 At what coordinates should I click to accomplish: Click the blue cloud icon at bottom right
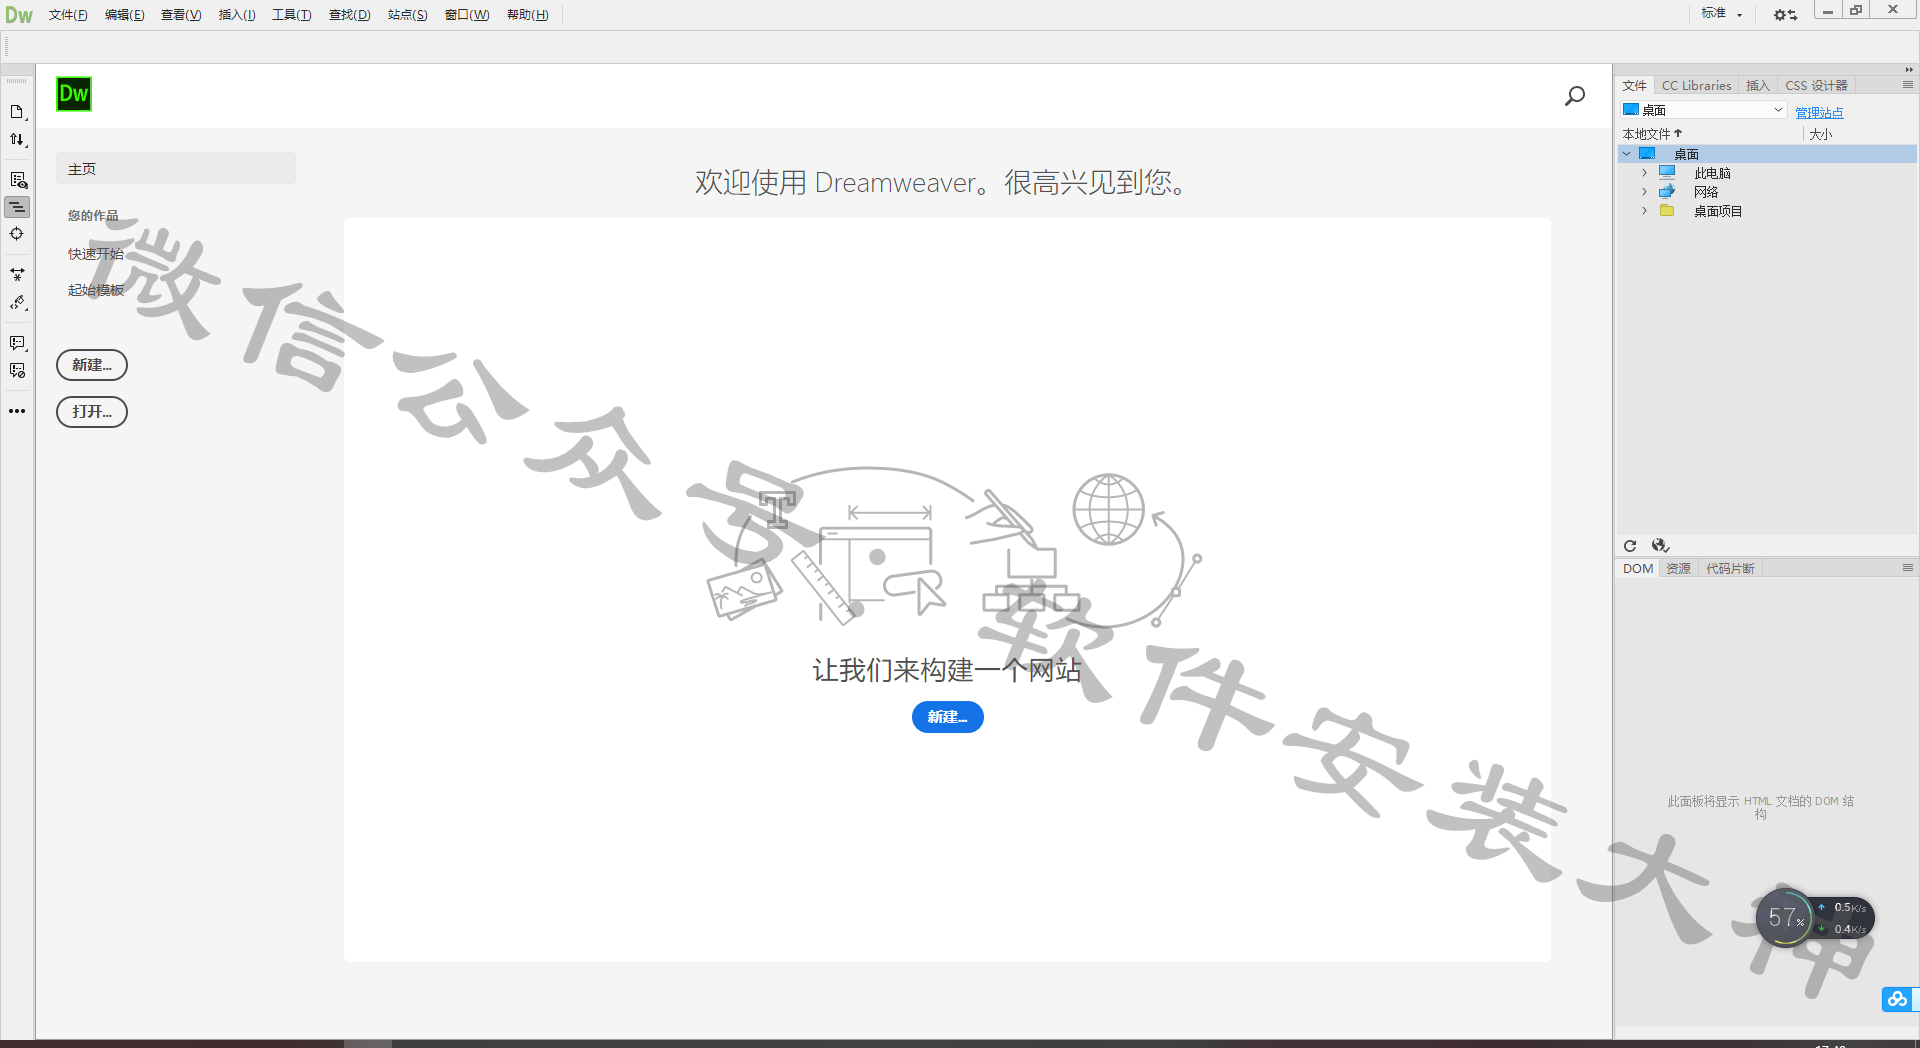(1897, 999)
